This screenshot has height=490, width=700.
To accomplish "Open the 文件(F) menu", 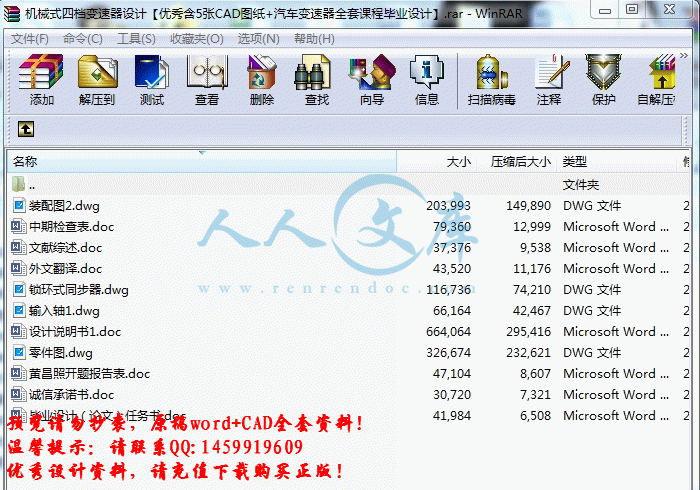I will (x=29, y=39).
